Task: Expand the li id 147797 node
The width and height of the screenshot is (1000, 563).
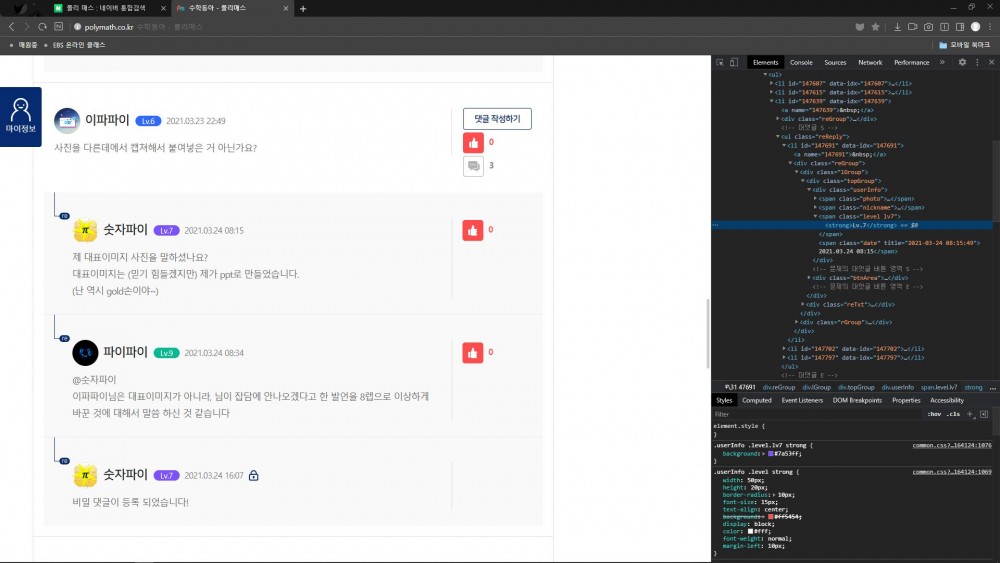Action: pyautogui.click(x=784, y=358)
